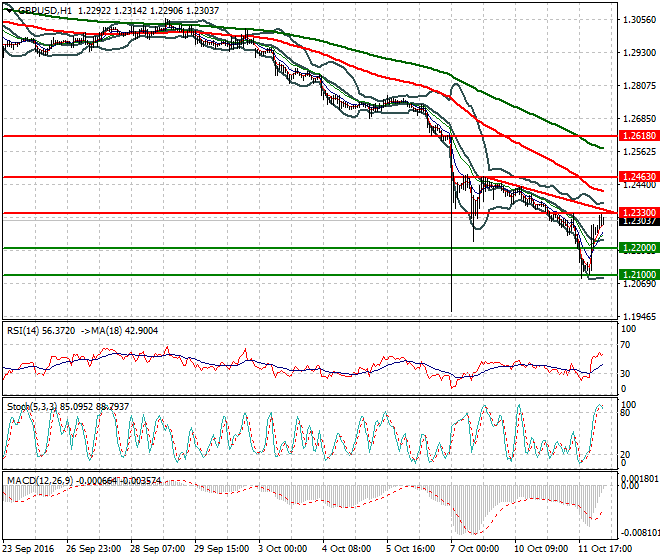
Task: Click the chart menu triangle beside GBPUSD
Action: coord(10,10)
